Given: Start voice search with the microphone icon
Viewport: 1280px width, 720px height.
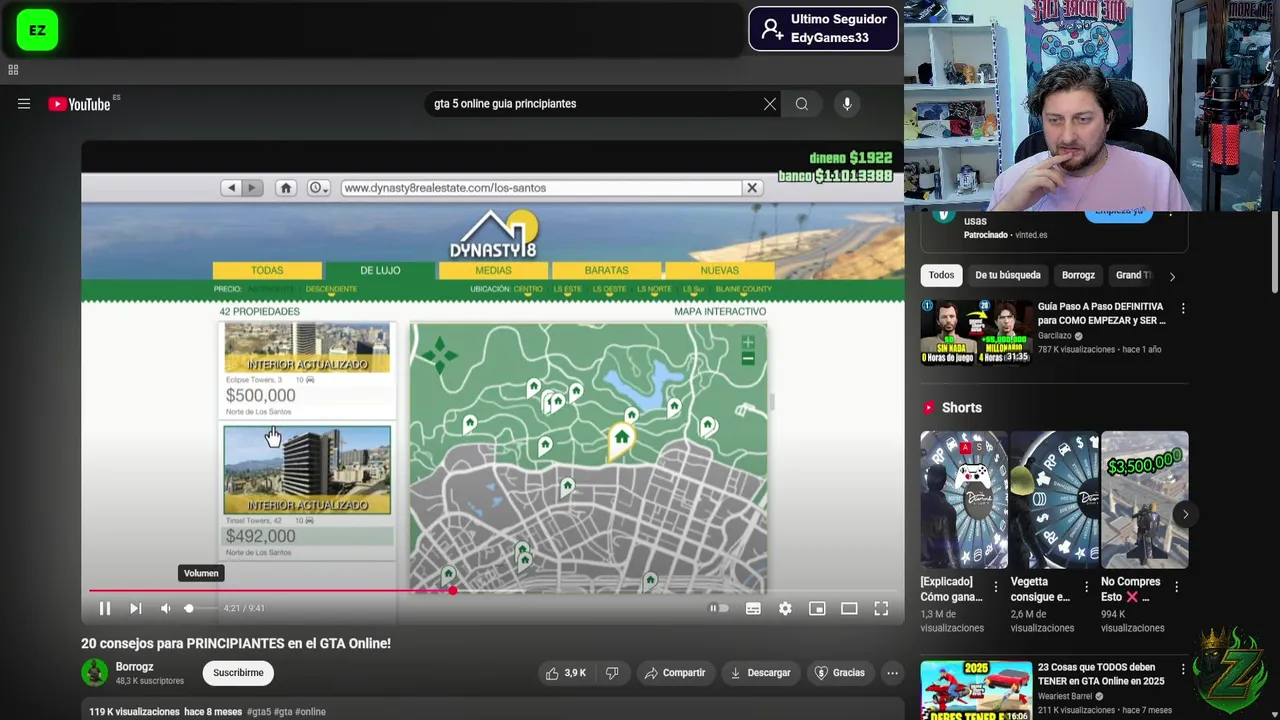Looking at the screenshot, I should point(847,104).
